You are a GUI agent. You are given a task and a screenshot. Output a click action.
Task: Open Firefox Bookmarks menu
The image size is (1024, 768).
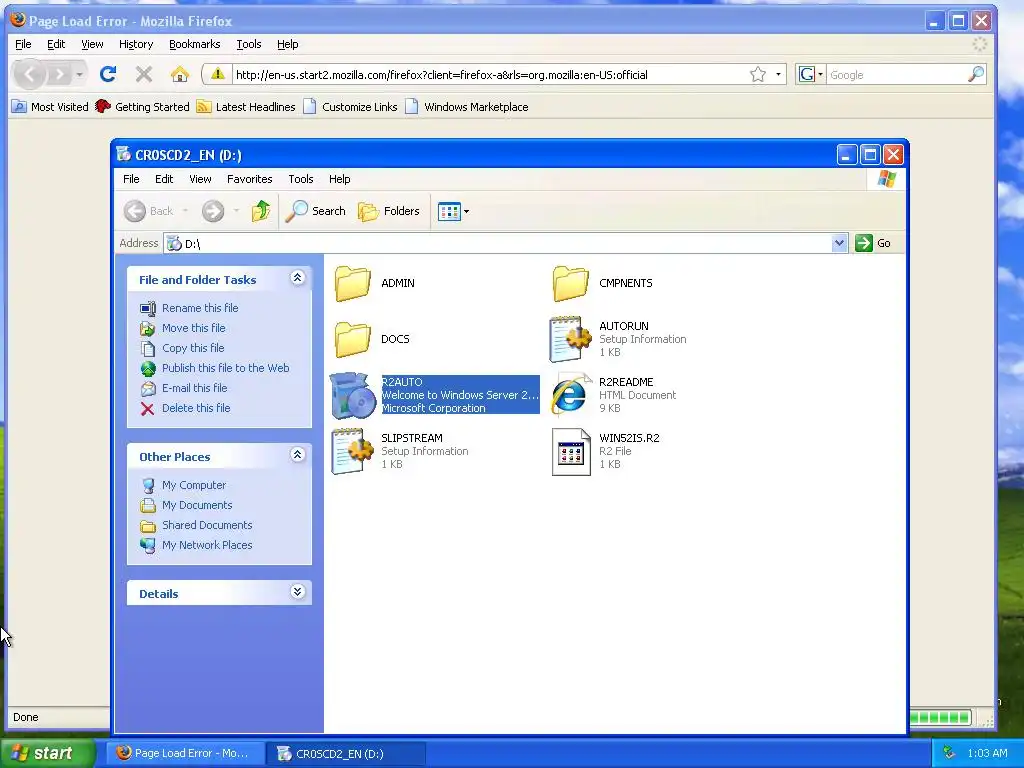click(195, 44)
